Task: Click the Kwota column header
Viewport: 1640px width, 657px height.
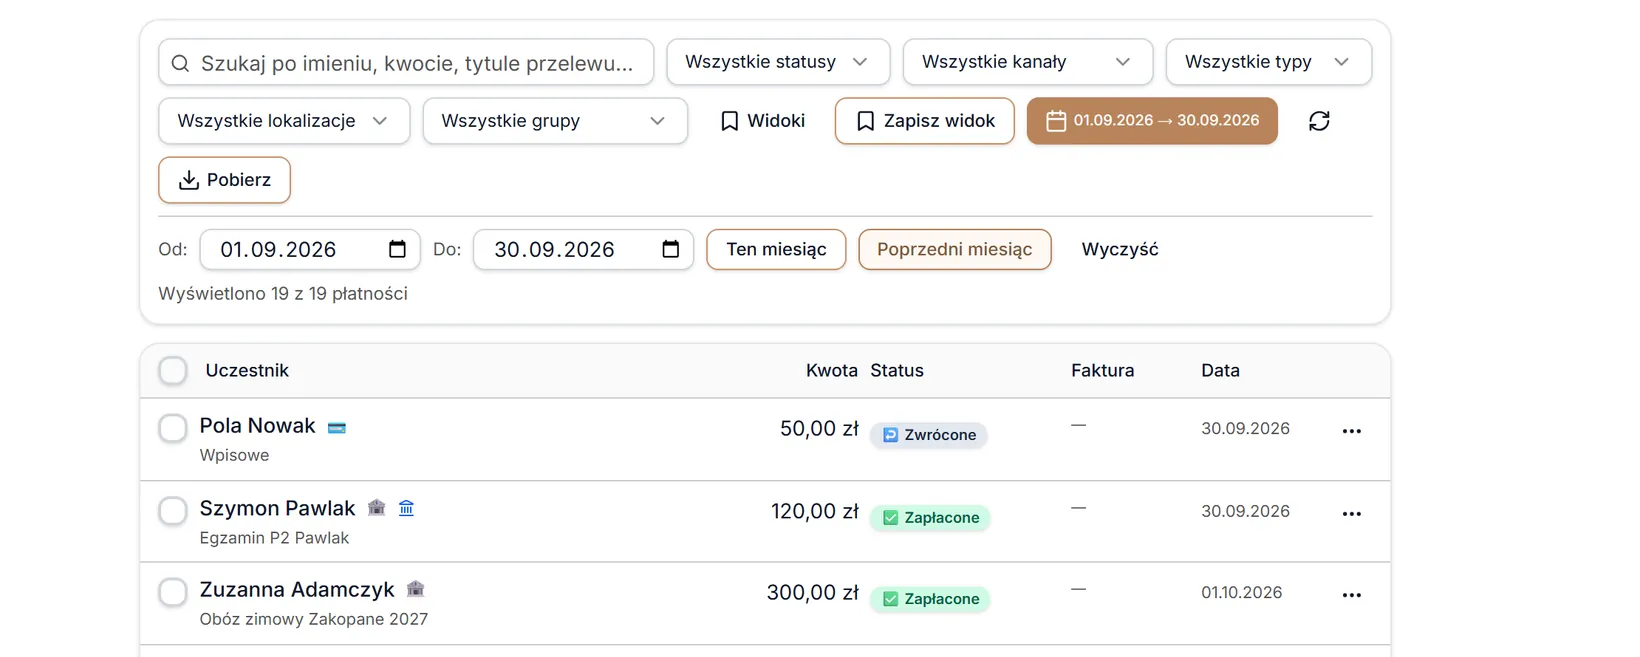Action: (832, 370)
